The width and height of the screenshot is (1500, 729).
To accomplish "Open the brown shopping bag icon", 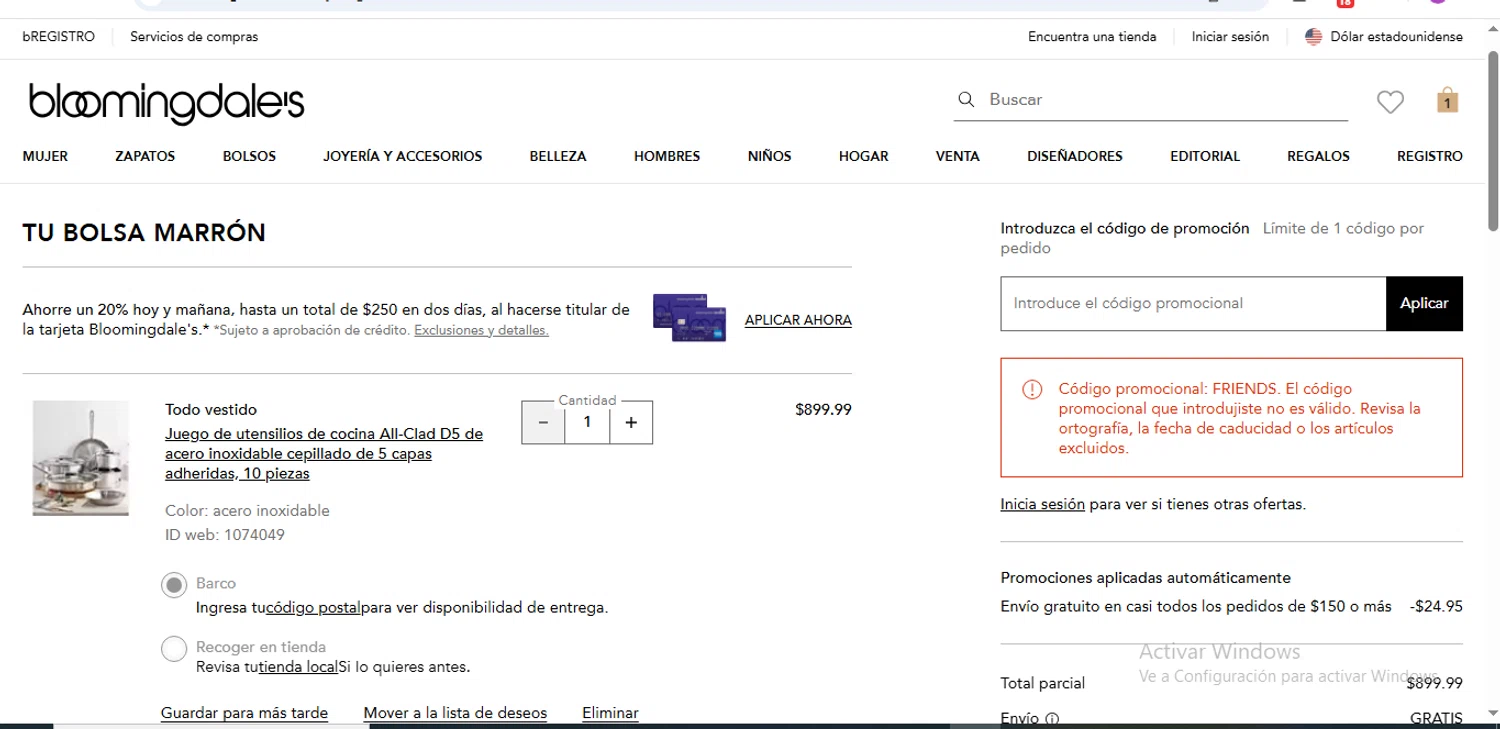I will 1447,100.
